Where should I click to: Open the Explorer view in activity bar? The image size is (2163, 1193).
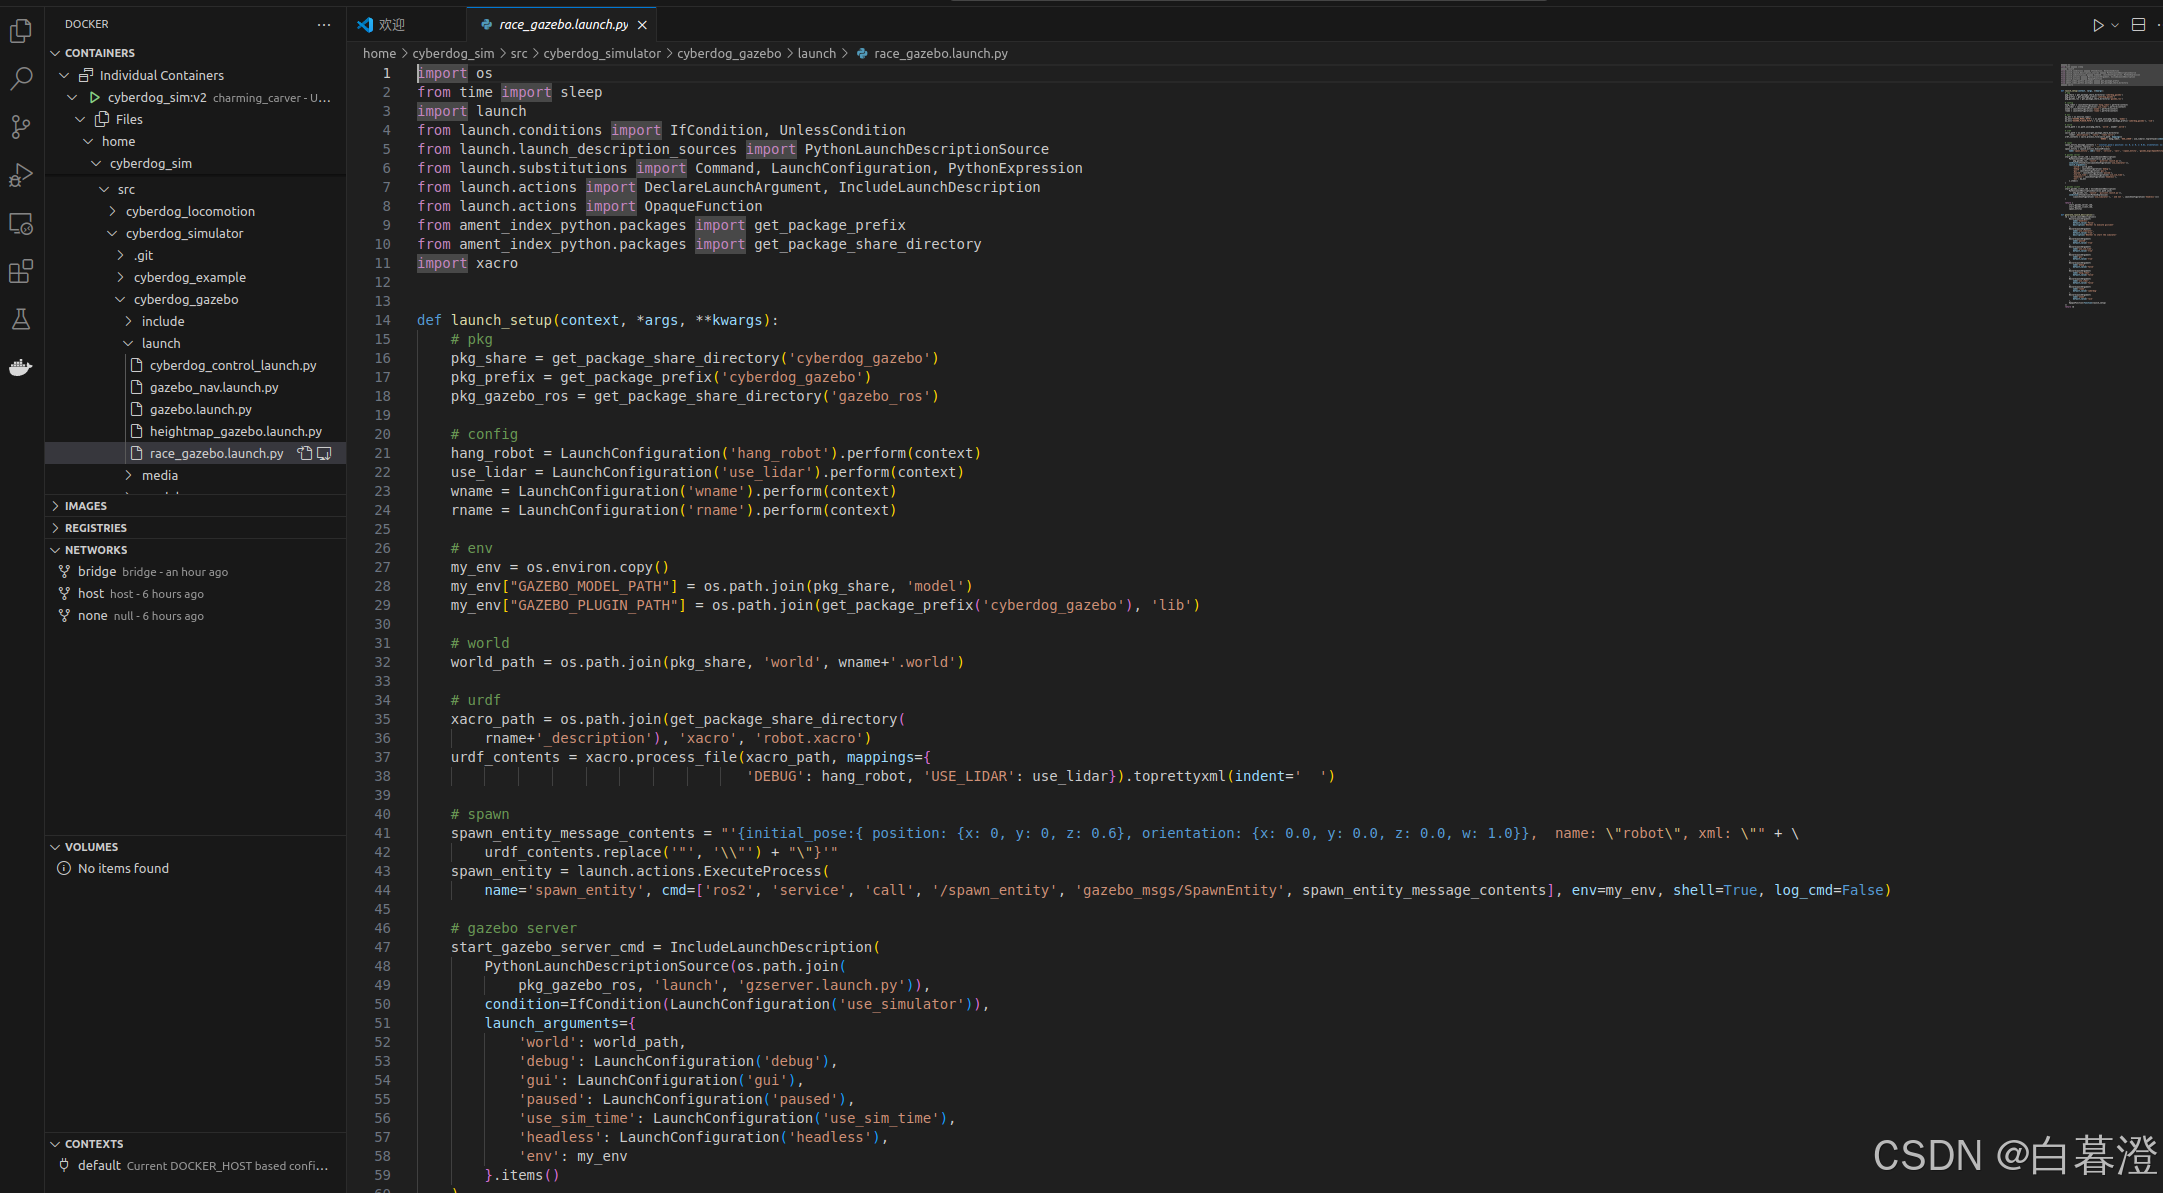[x=21, y=32]
